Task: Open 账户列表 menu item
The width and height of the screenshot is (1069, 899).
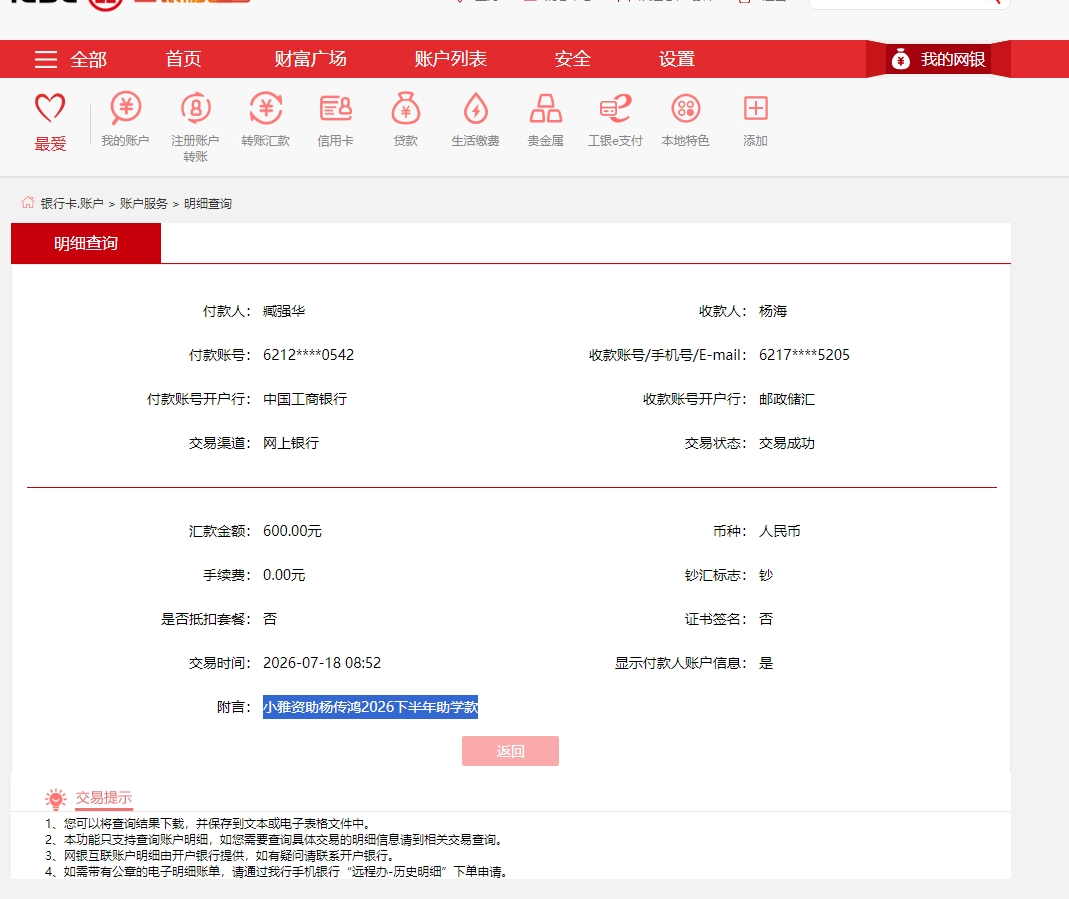Action: 451,59
